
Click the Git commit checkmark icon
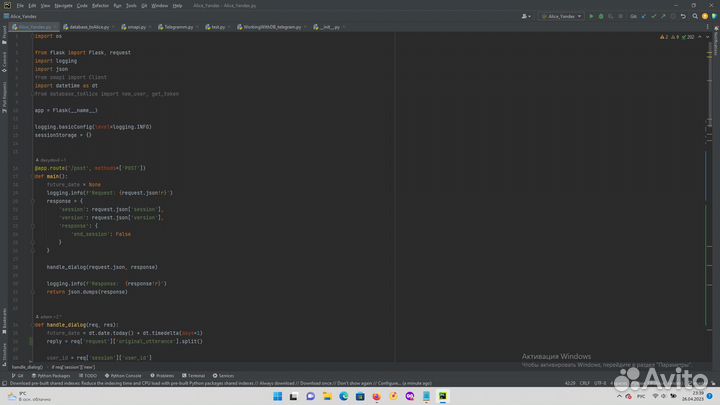pyautogui.click(x=653, y=16)
